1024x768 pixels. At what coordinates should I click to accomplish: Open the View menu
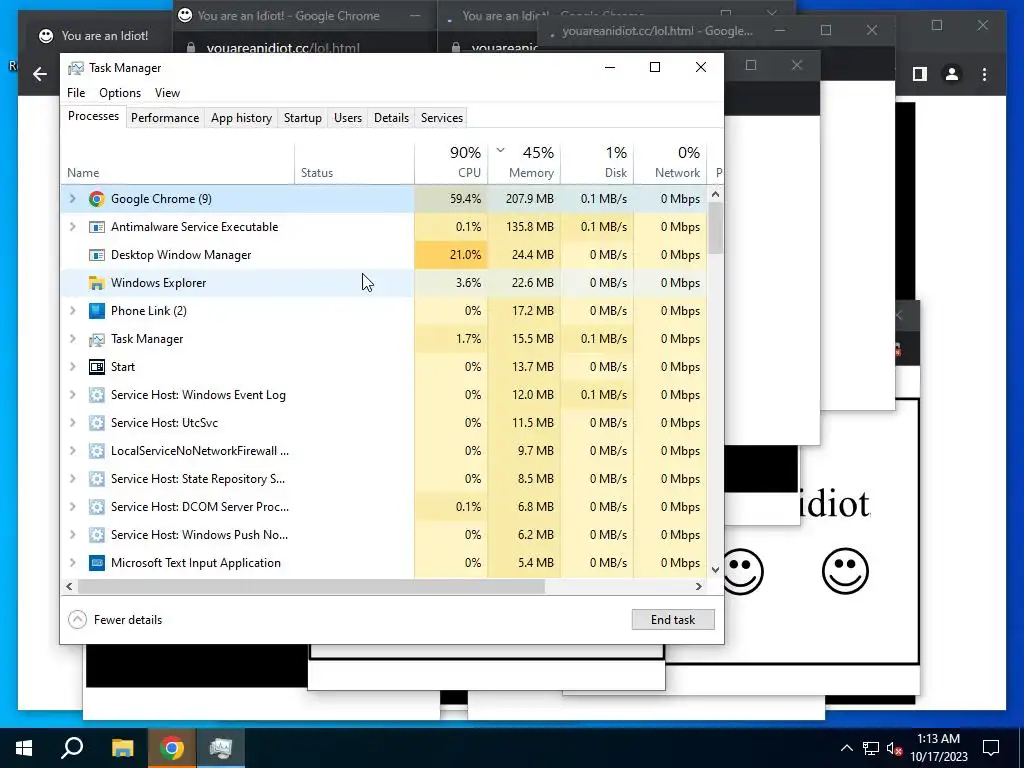[x=167, y=93]
